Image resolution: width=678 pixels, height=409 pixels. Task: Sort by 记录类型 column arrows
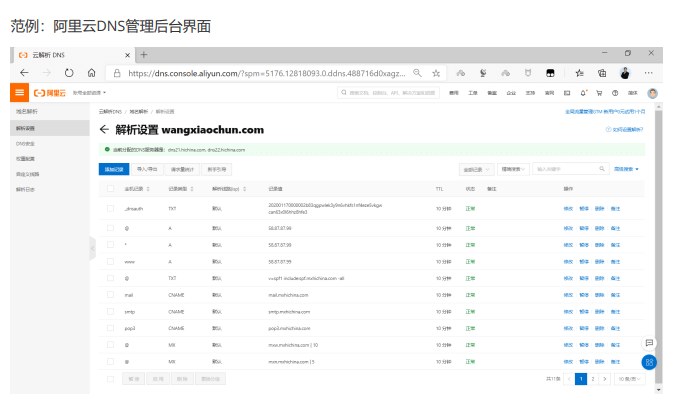[192, 189]
